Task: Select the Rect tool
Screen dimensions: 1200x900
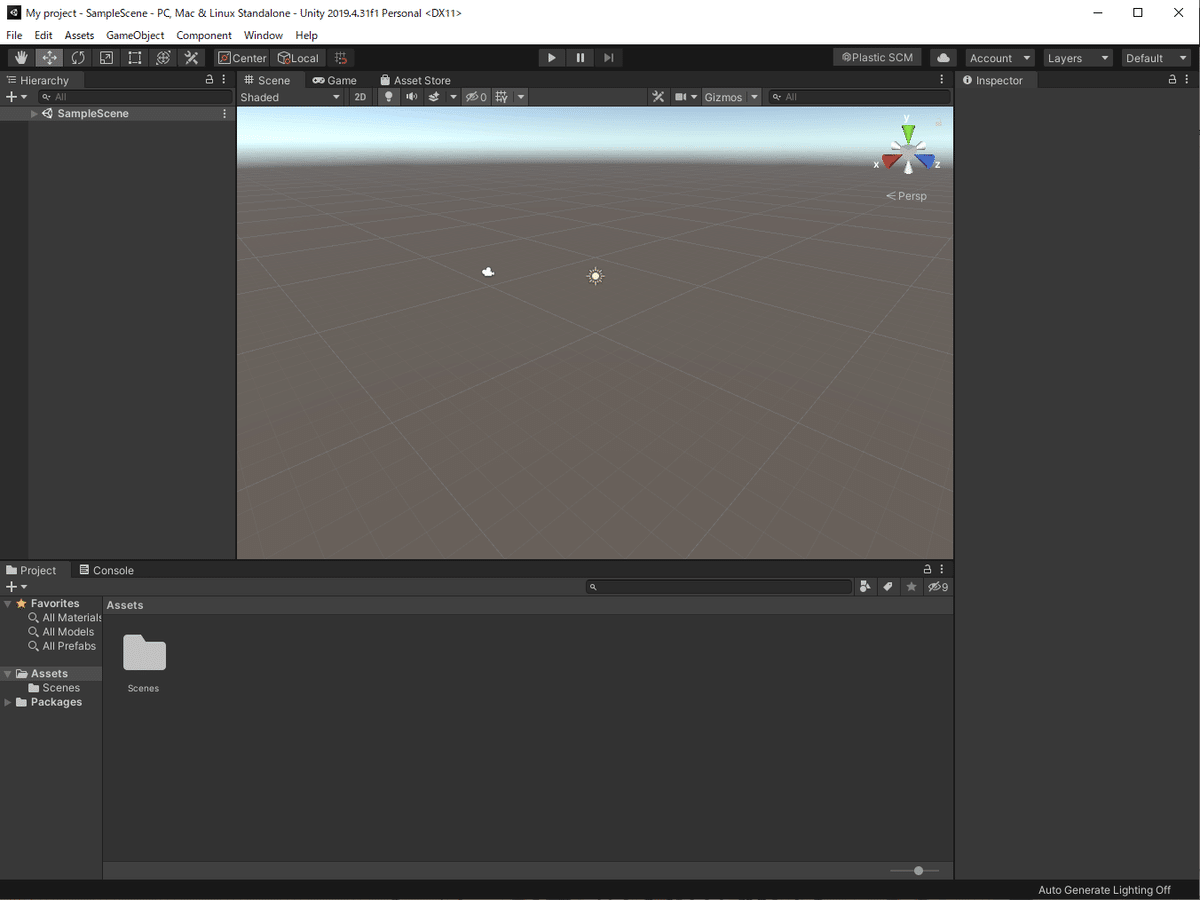Action: [134, 58]
